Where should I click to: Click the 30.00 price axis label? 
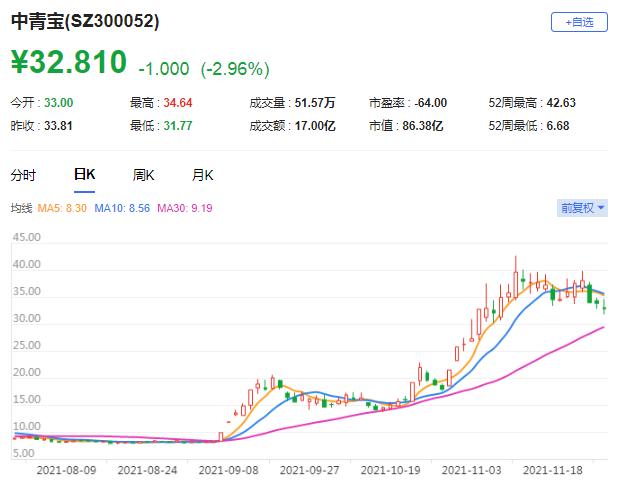coord(27,318)
